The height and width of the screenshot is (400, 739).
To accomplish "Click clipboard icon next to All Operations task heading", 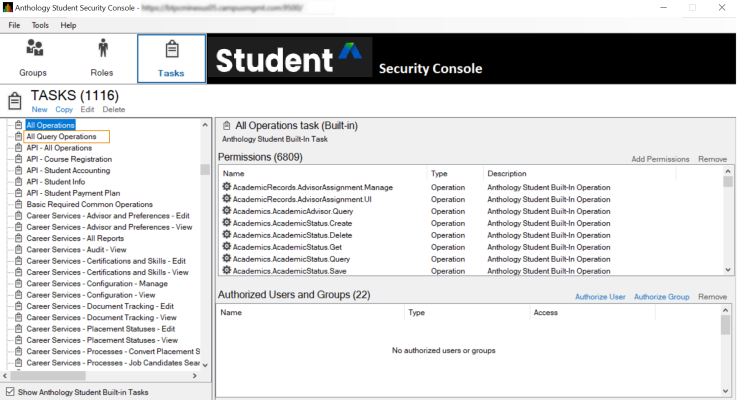I will 224,126.
